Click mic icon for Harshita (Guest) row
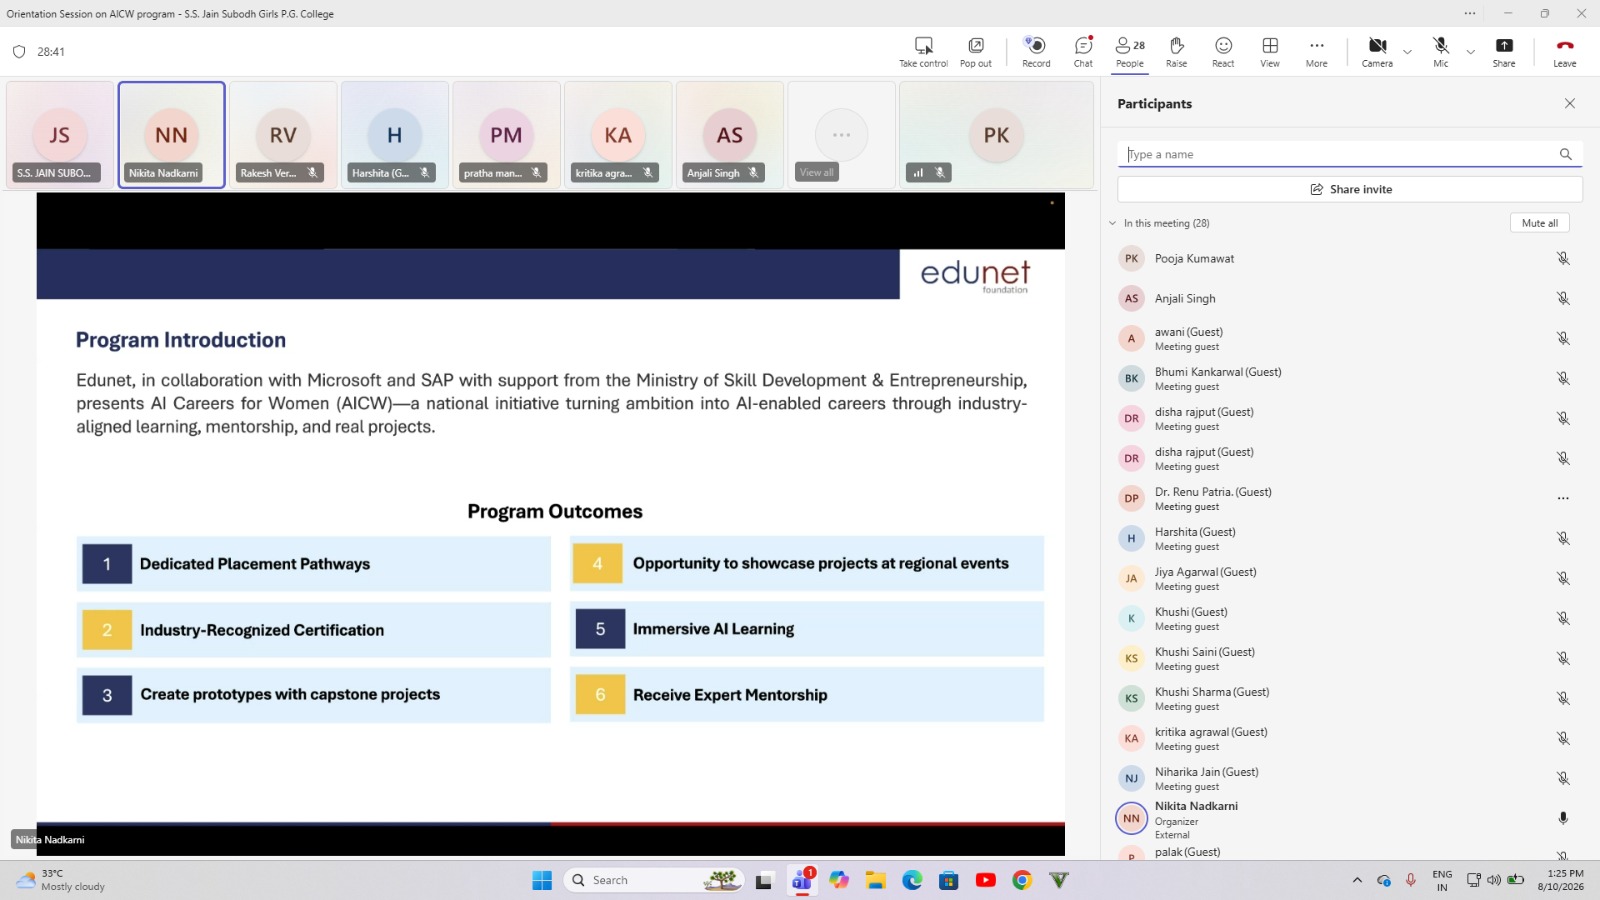 [1563, 538]
